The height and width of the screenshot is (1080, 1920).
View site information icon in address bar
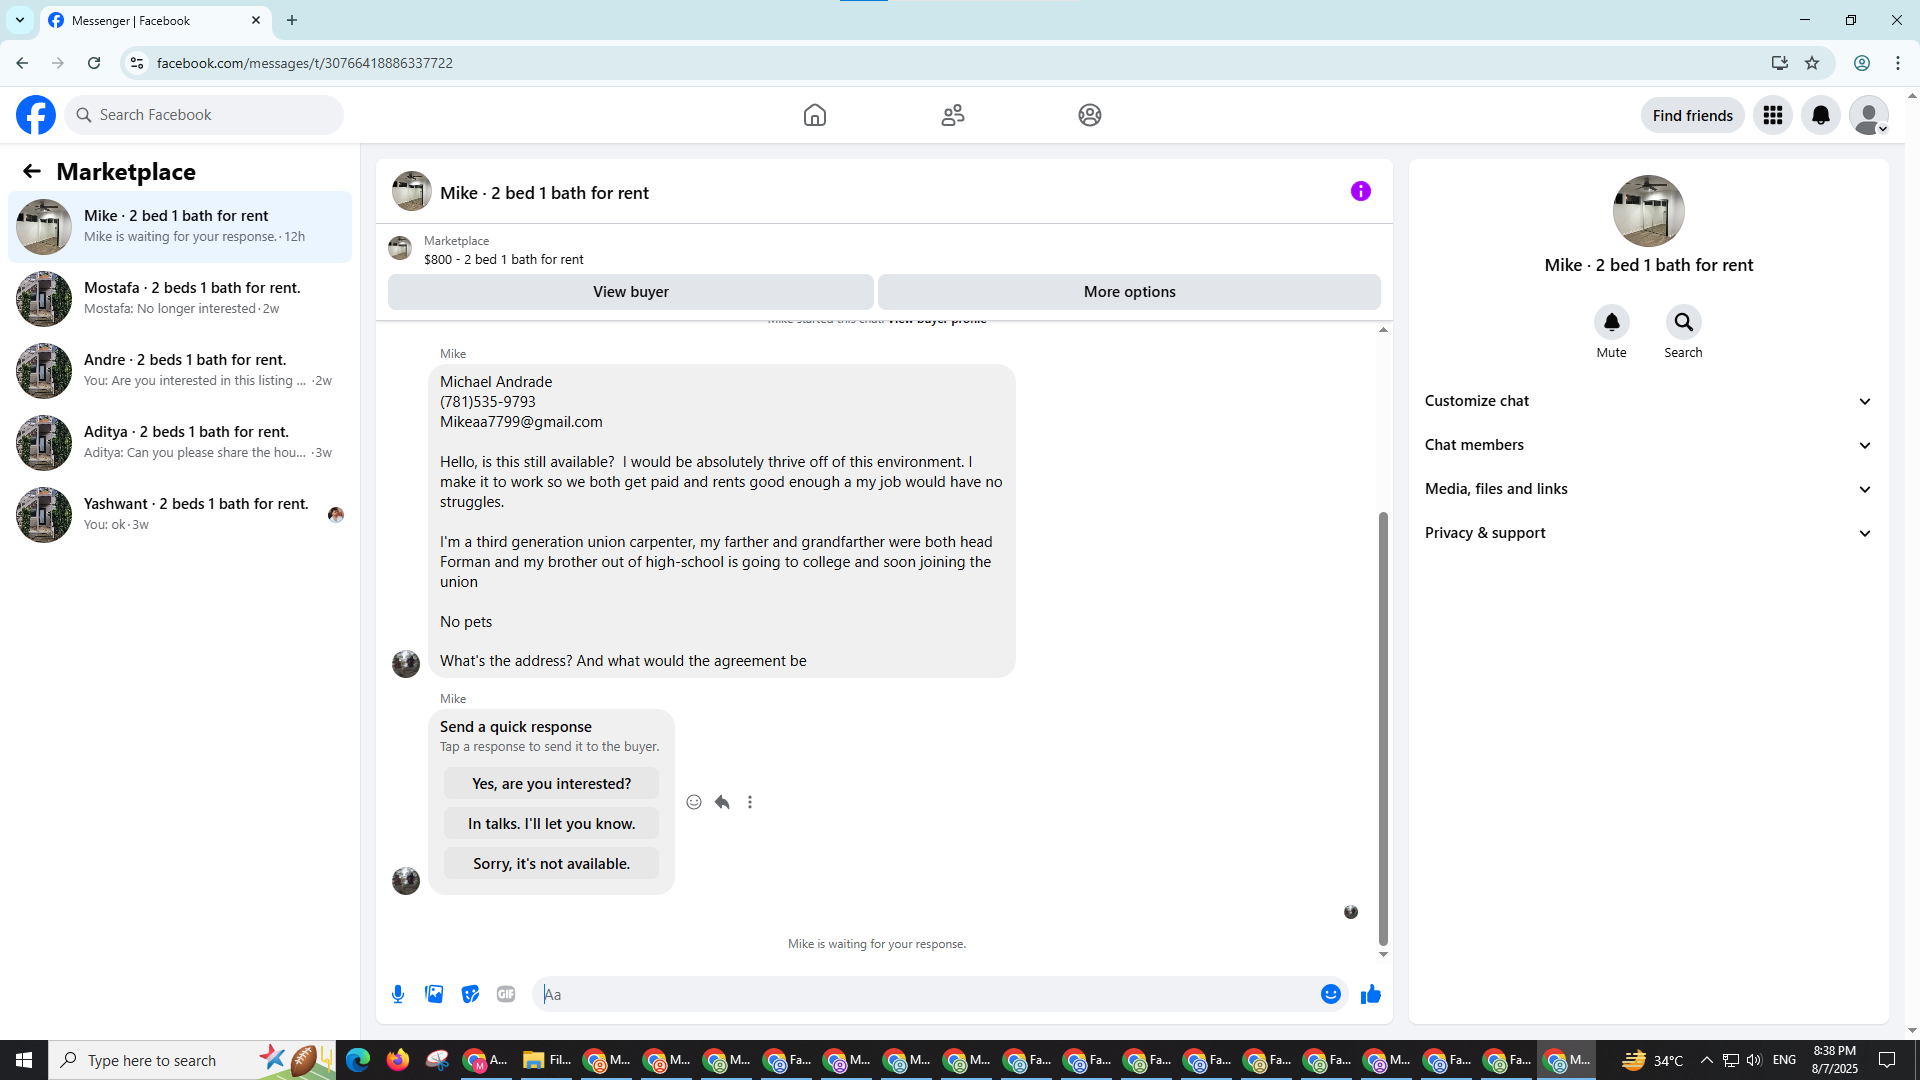[x=137, y=63]
